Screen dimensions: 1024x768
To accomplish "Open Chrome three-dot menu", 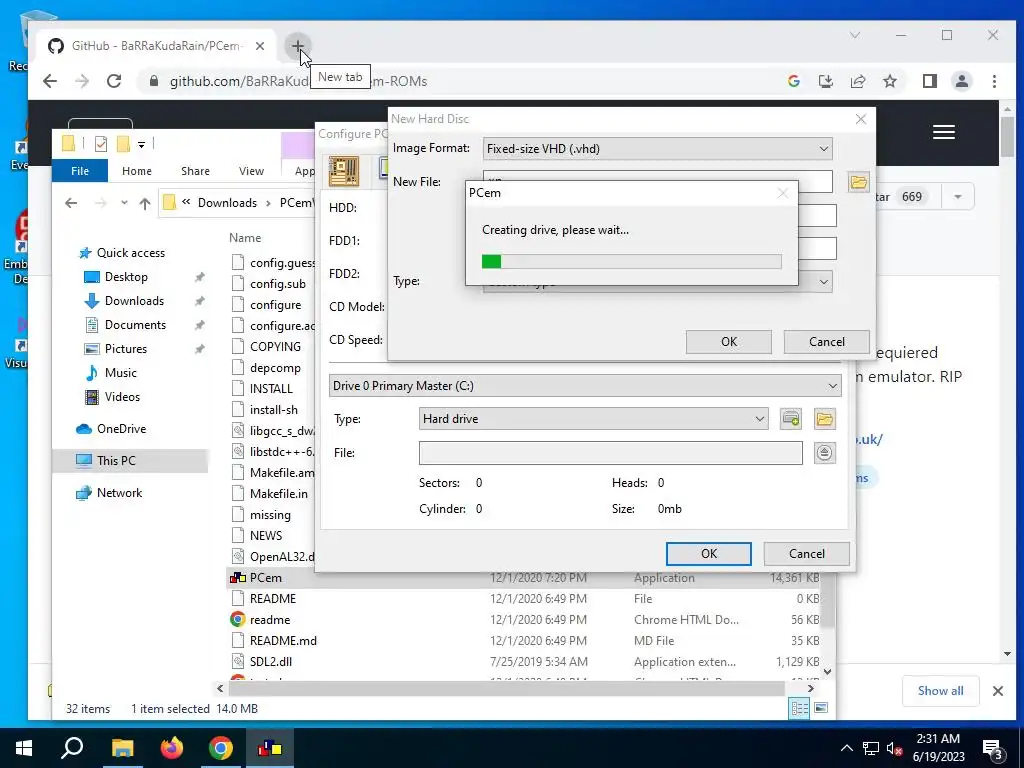I will pos(994,81).
